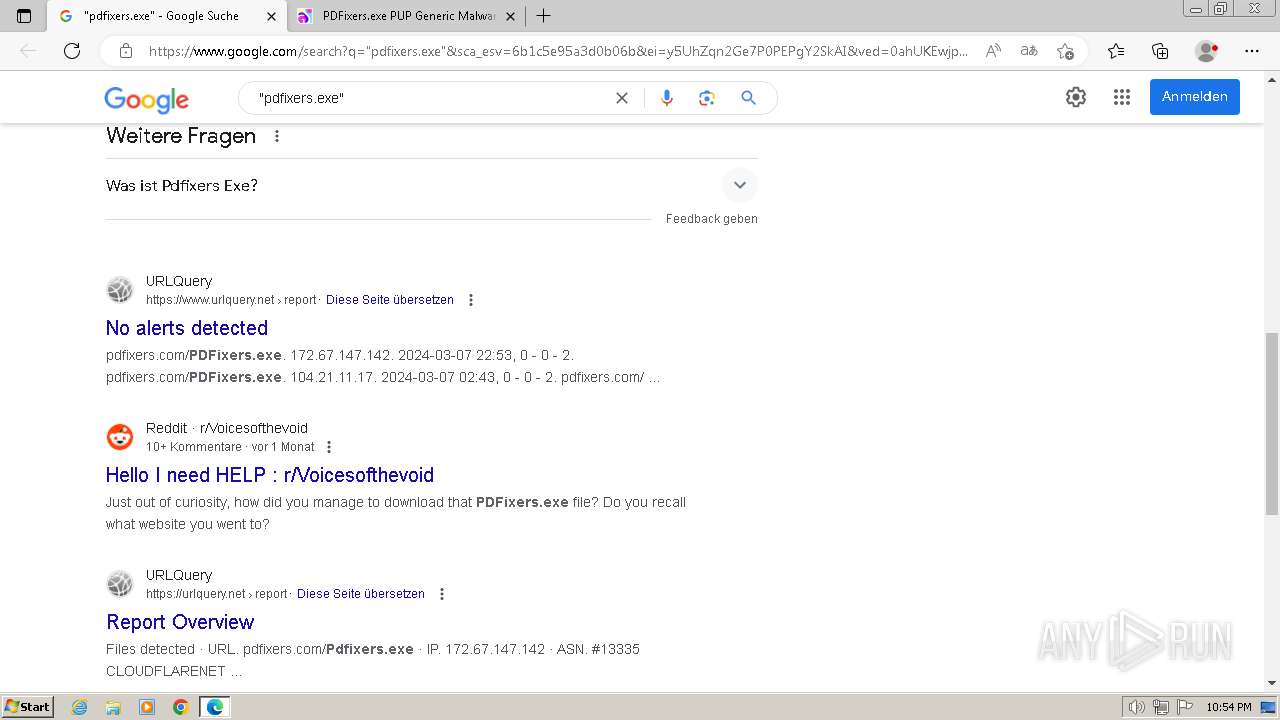Refresh the page with the reload icon
1280x720 pixels.
72,51
